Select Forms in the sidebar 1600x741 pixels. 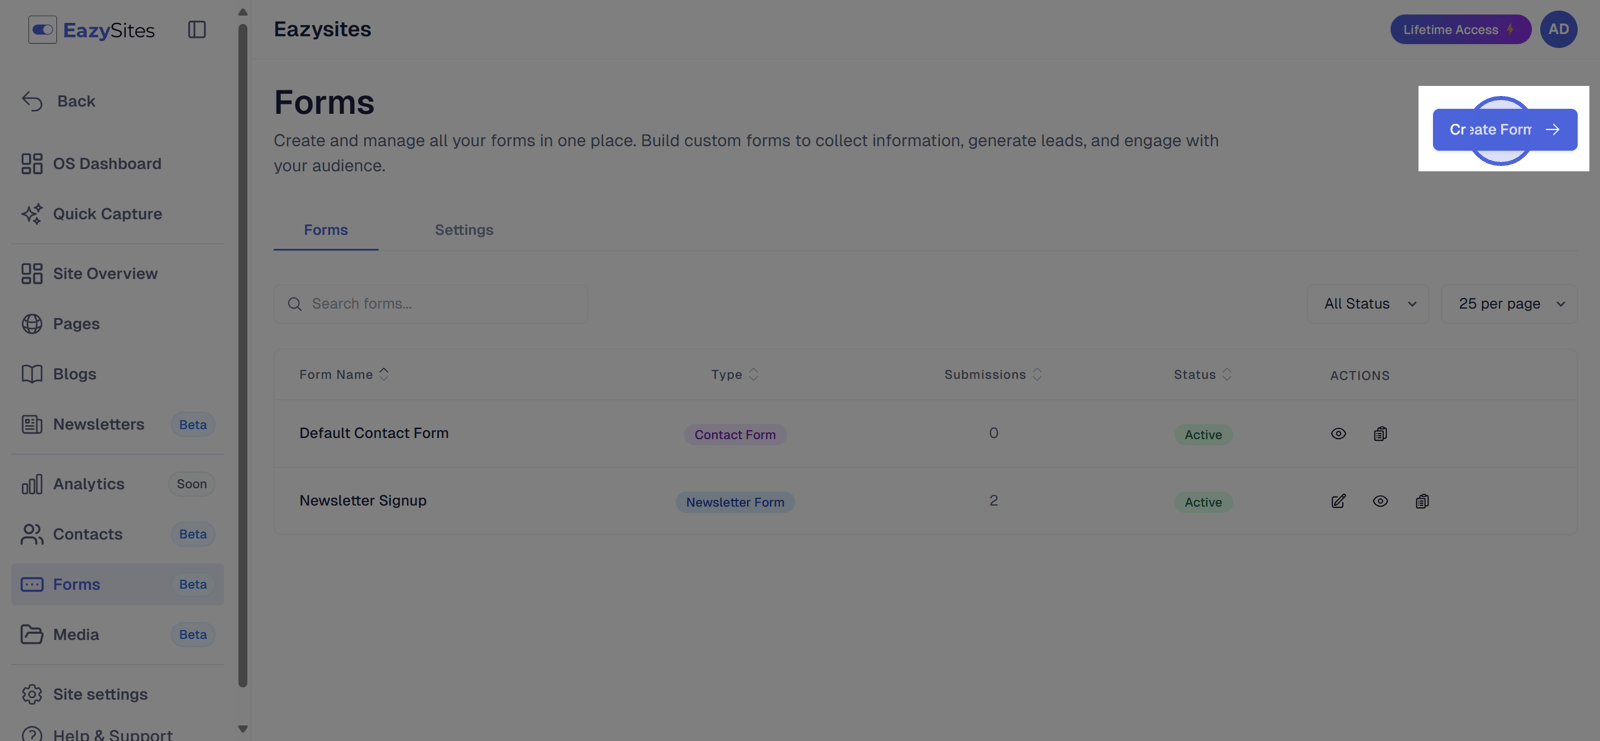117,584
